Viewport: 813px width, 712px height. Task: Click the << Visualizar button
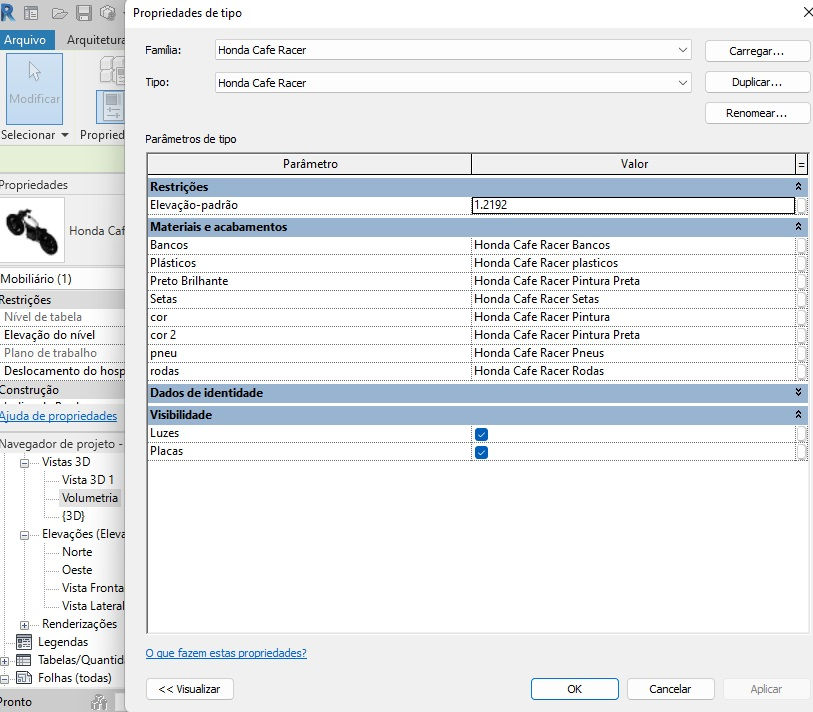[189, 689]
